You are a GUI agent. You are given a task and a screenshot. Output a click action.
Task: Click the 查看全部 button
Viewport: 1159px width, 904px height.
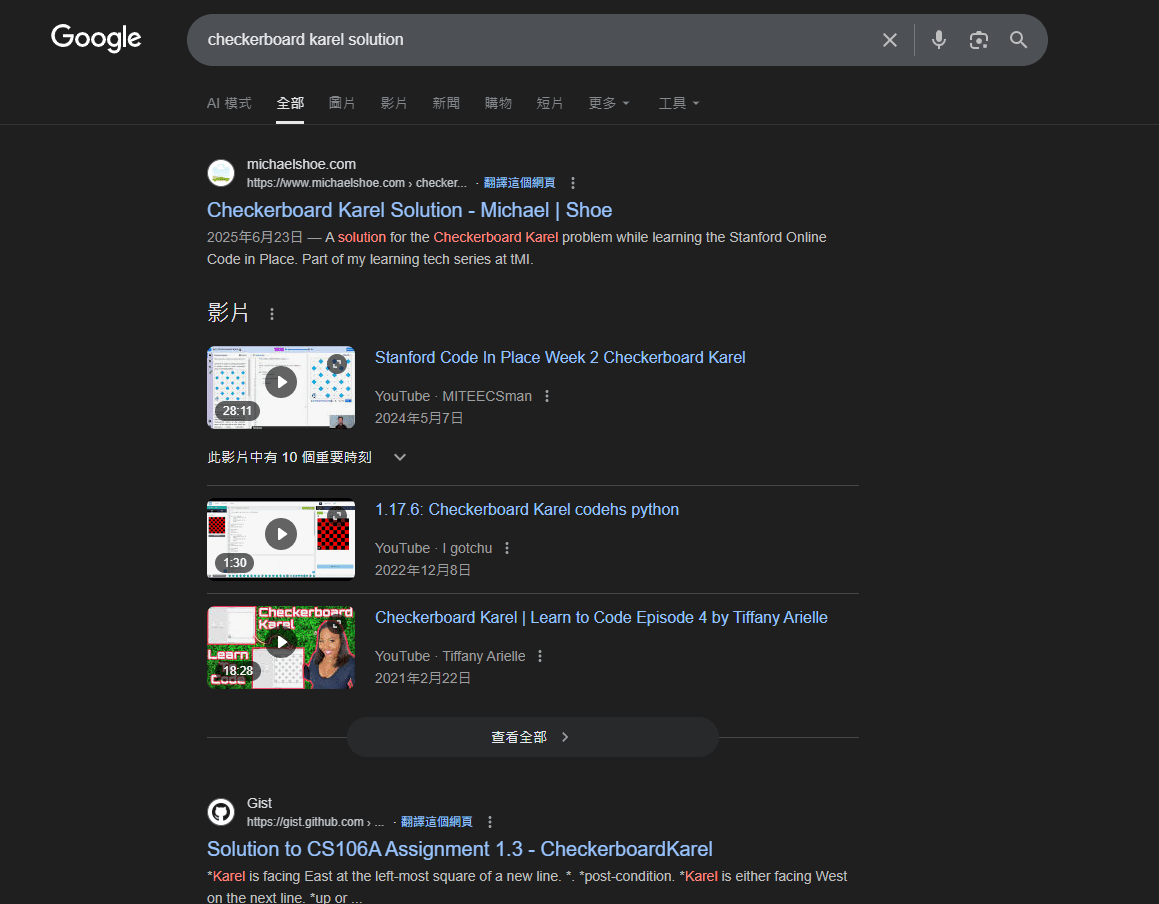(532, 737)
